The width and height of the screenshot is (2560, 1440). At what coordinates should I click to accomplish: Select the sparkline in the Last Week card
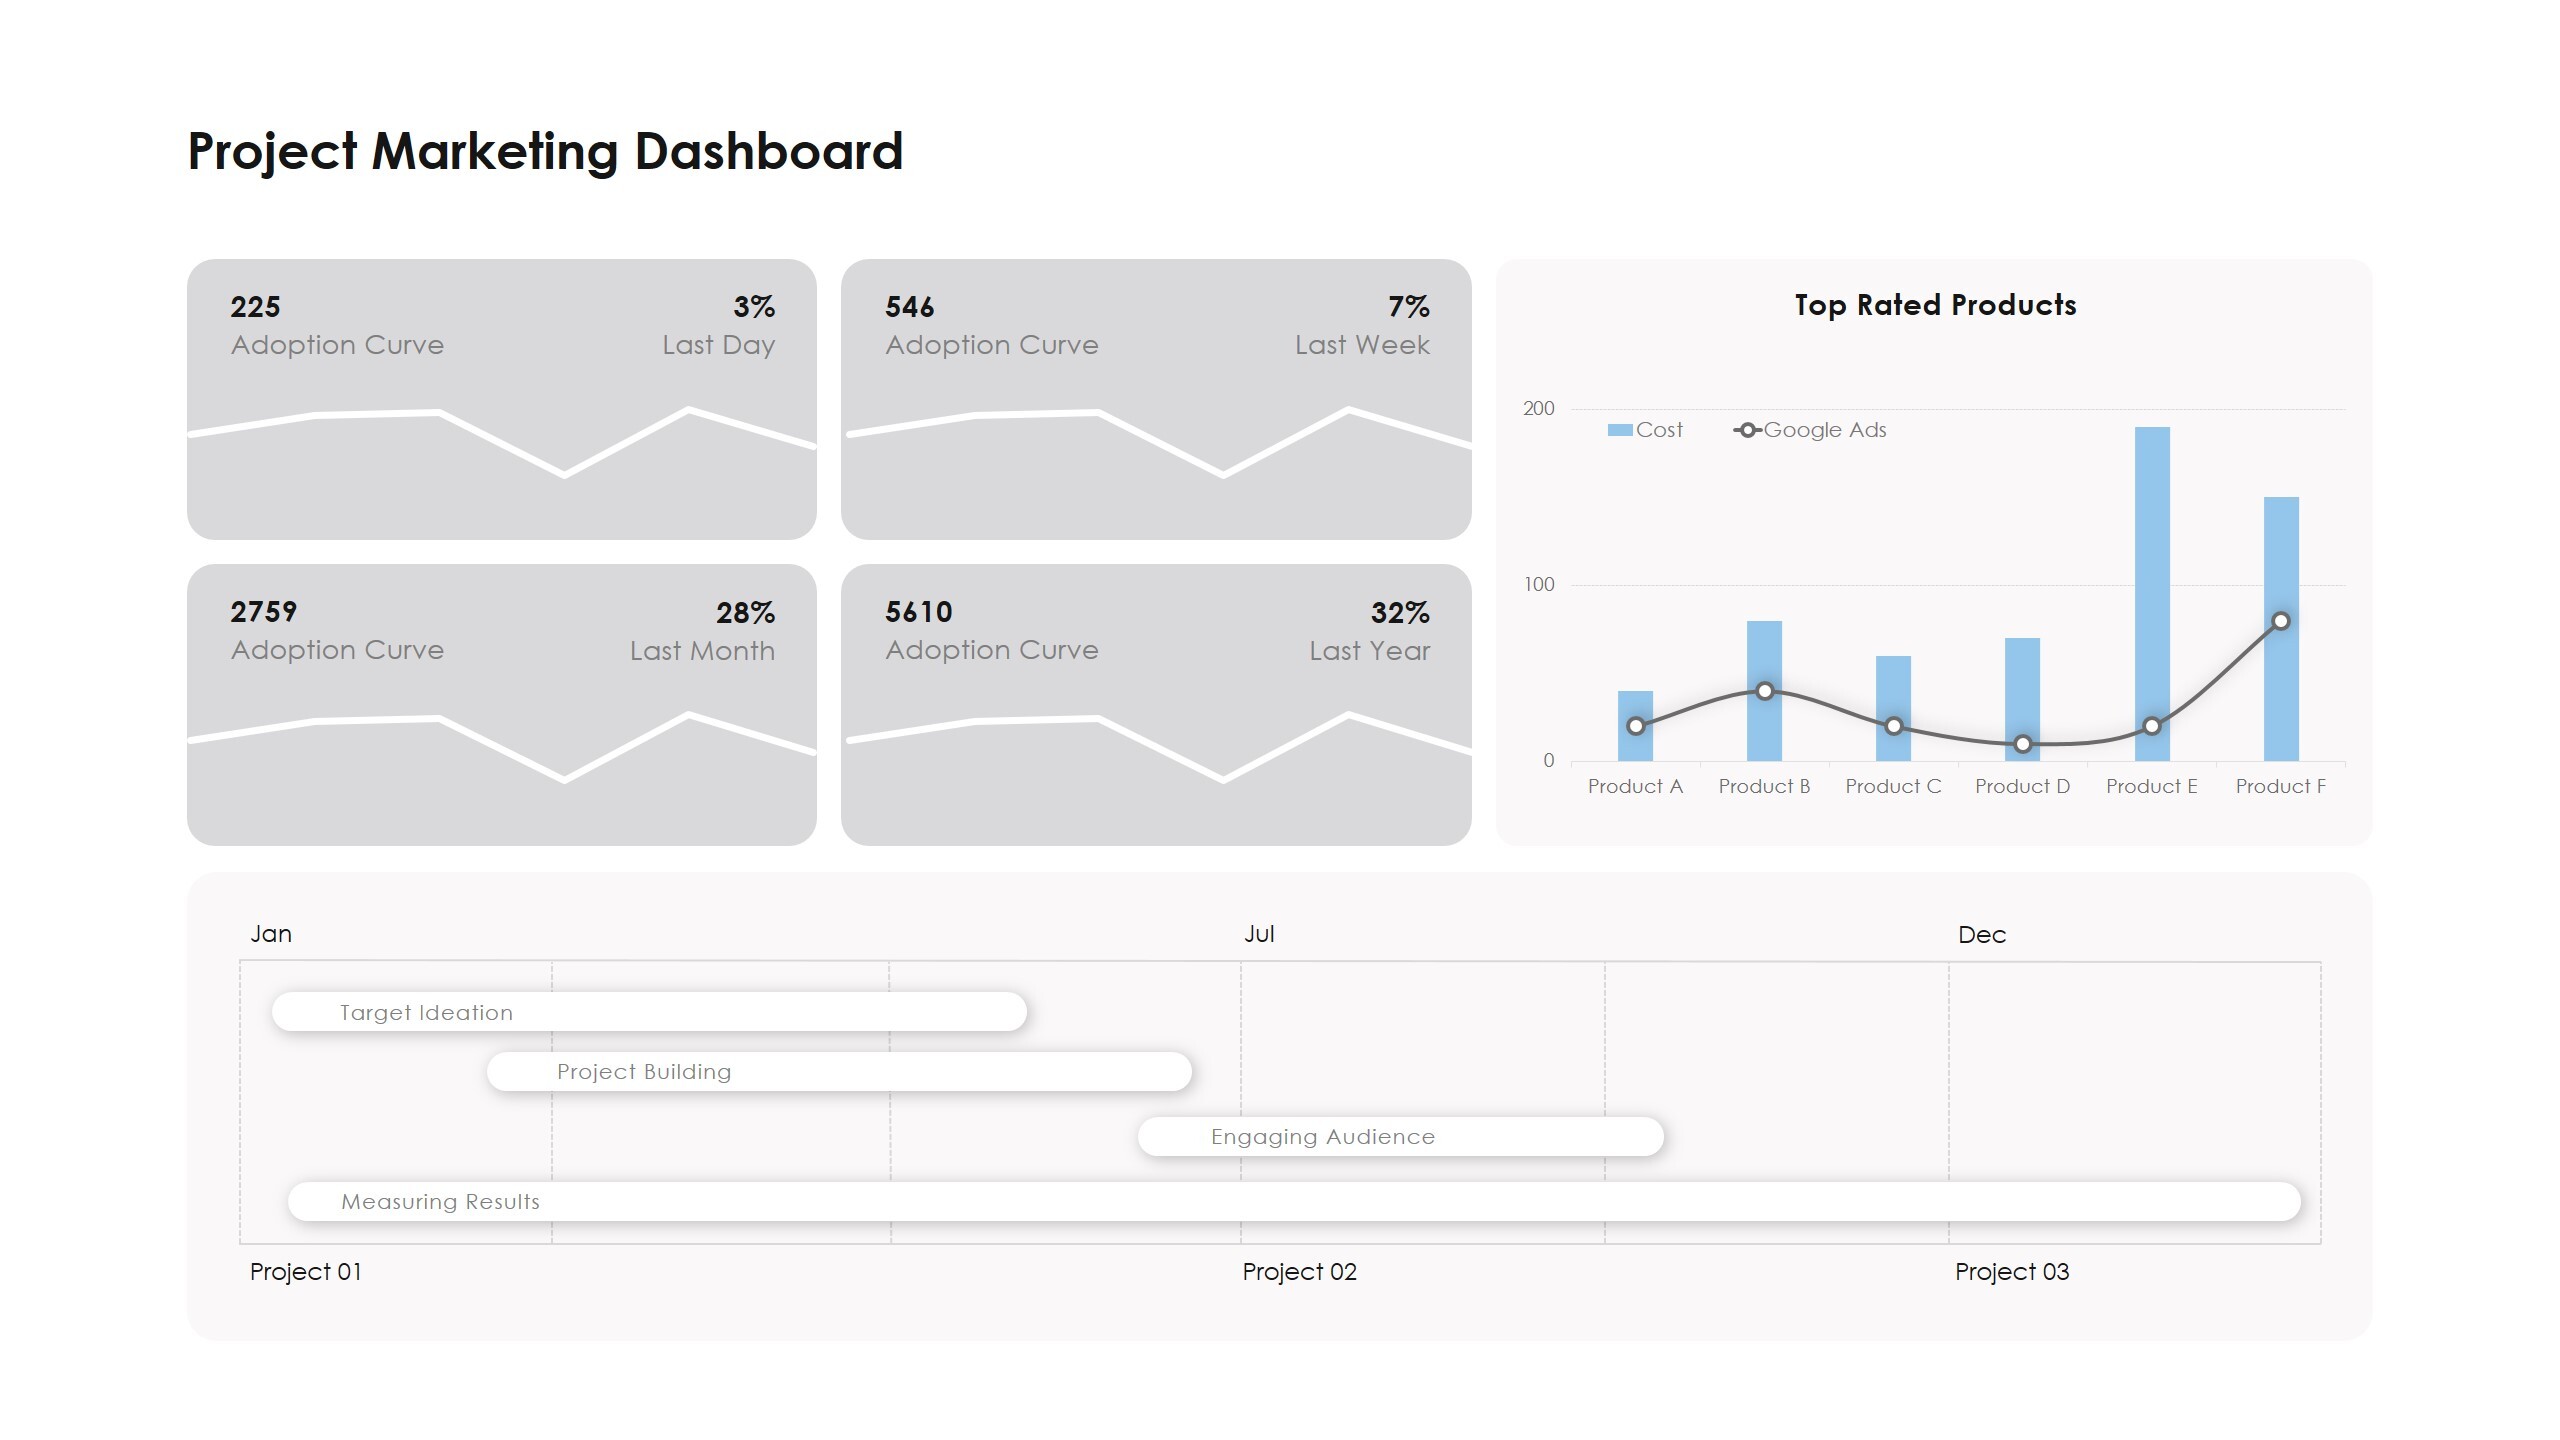point(1158,441)
